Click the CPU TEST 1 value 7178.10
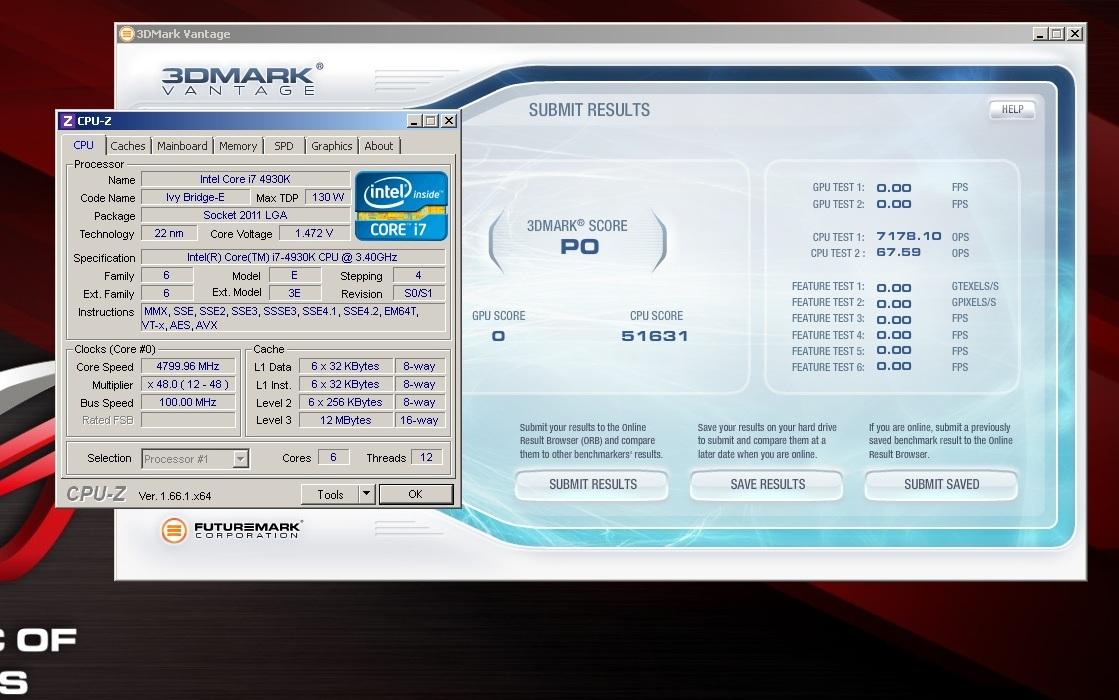Viewport: 1119px width, 700px height. pos(908,236)
